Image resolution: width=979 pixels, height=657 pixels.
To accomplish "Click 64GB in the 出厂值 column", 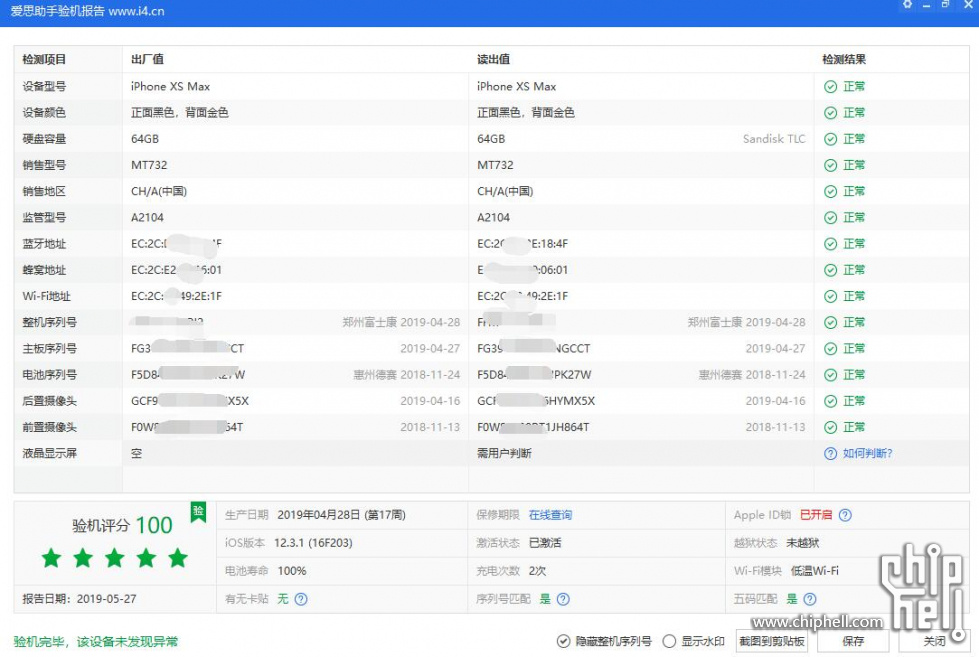I will pos(145,139).
